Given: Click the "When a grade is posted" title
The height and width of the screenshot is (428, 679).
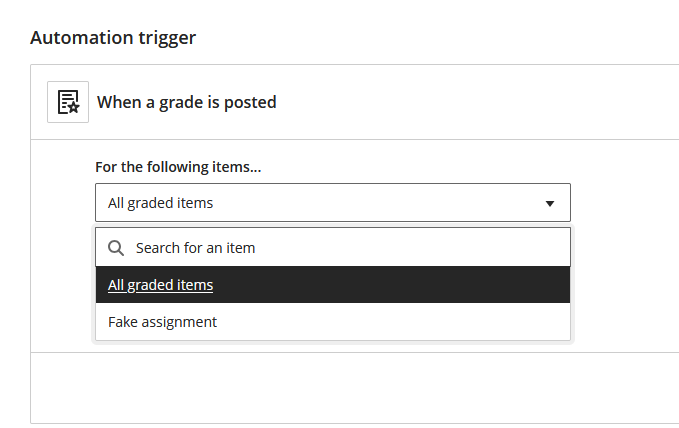Looking at the screenshot, I should coord(186,102).
